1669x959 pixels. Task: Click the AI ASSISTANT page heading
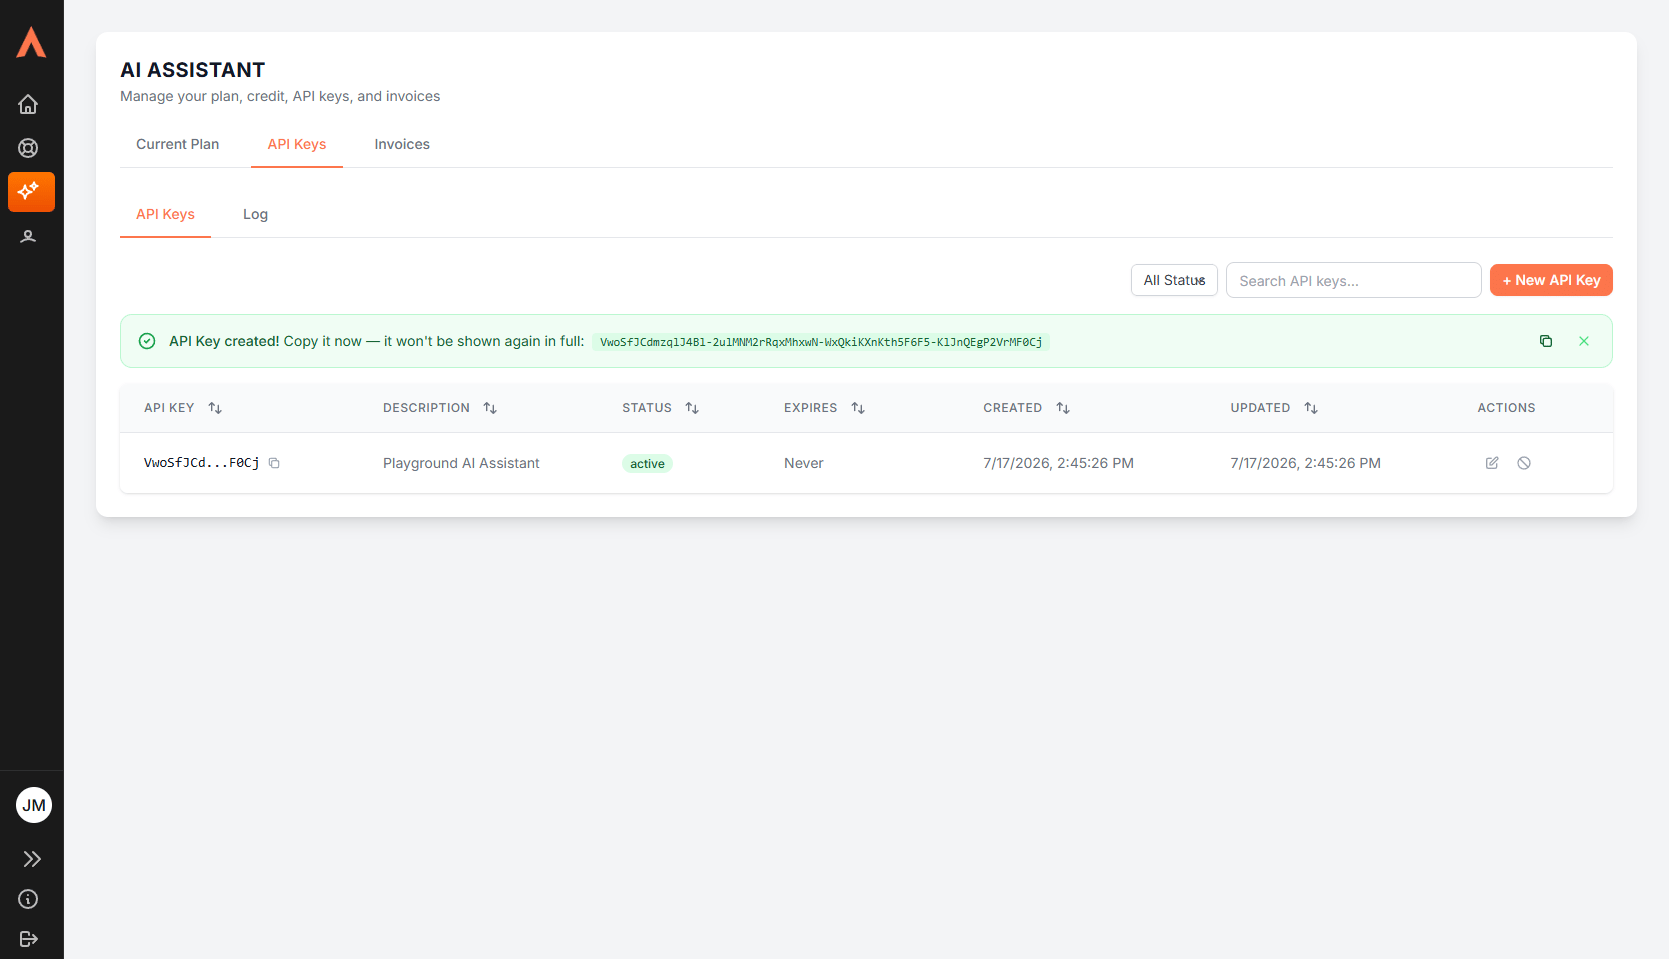193,70
